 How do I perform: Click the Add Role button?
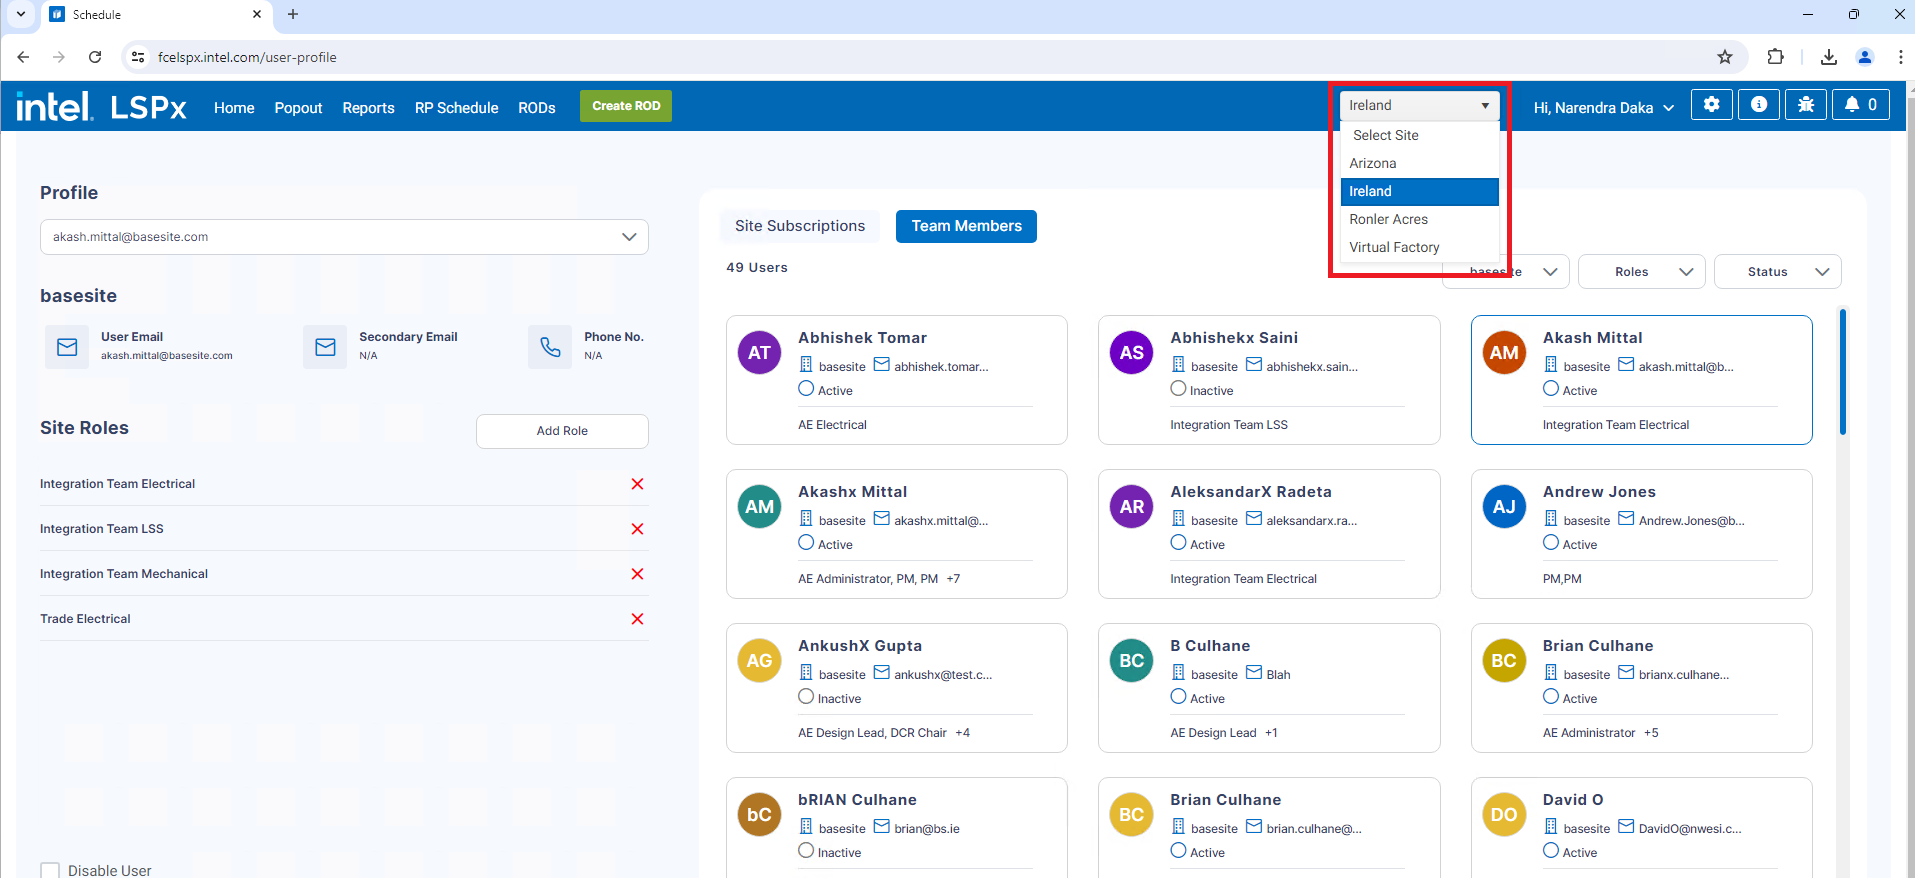(x=562, y=431)
